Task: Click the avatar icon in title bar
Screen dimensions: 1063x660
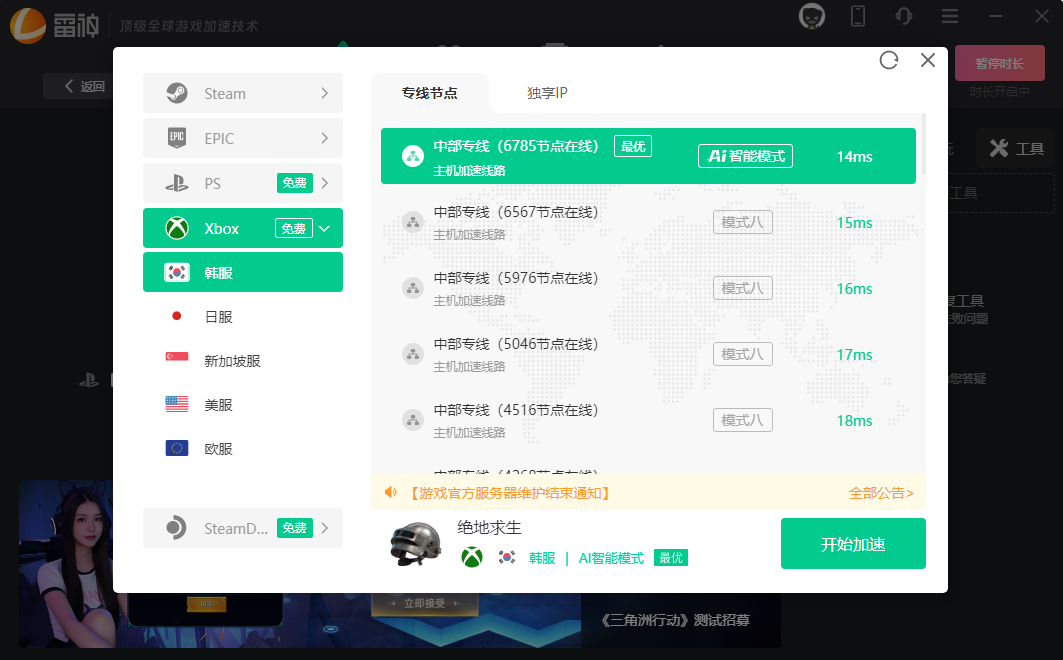Action: tap(811, 16)
